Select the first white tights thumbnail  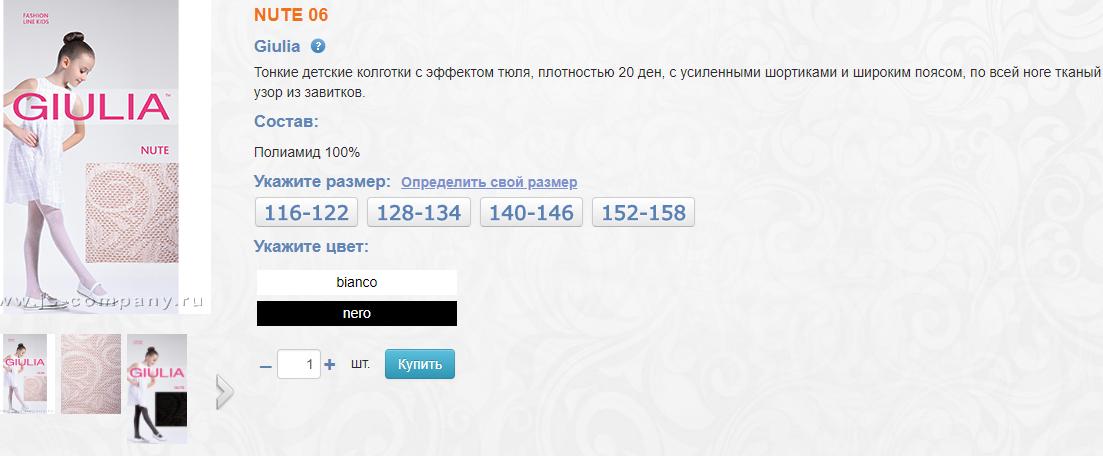pyautogui.click(x=25, y=374)
